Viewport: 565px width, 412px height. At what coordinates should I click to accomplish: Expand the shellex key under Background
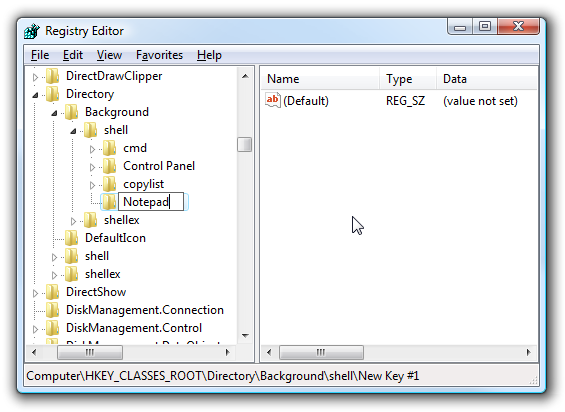tap(74, 221)
